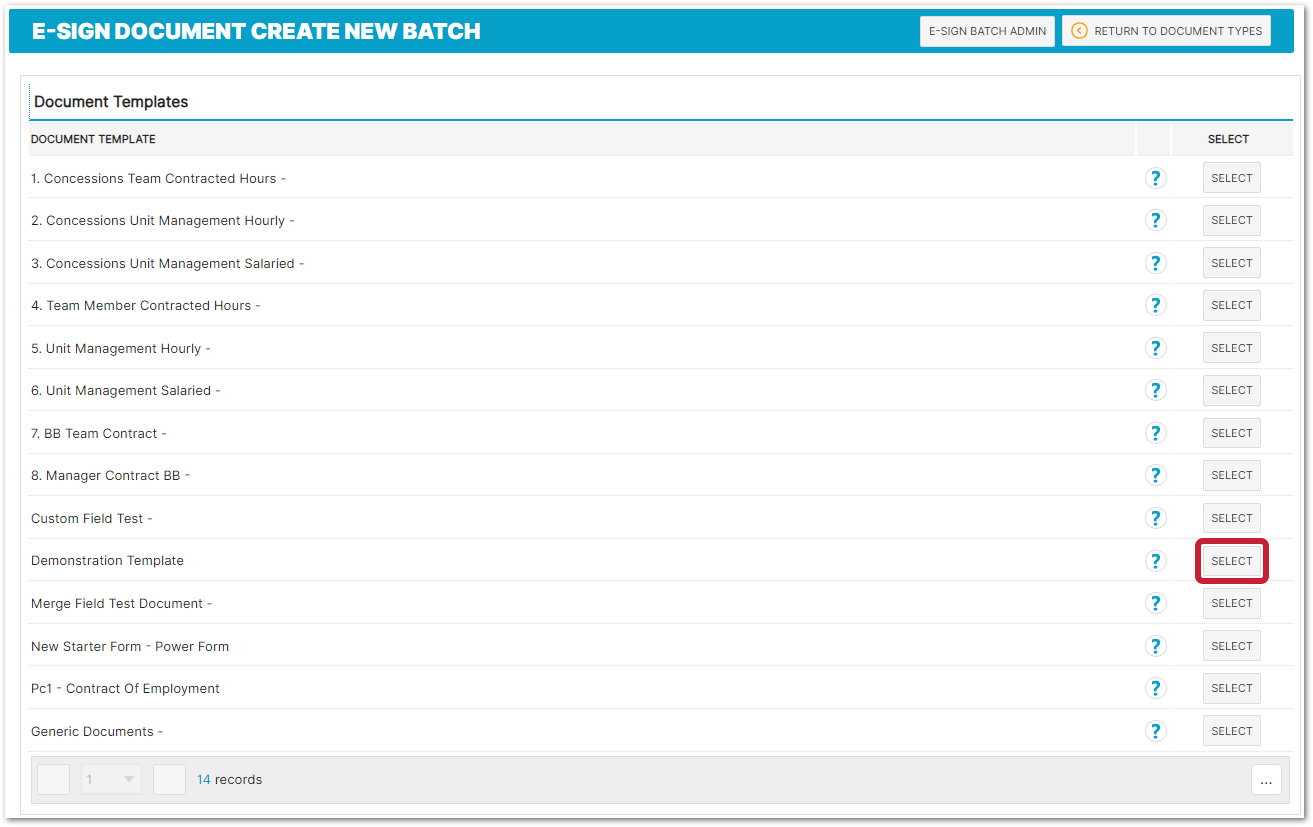Click next page button in pager

pos(169,780)
